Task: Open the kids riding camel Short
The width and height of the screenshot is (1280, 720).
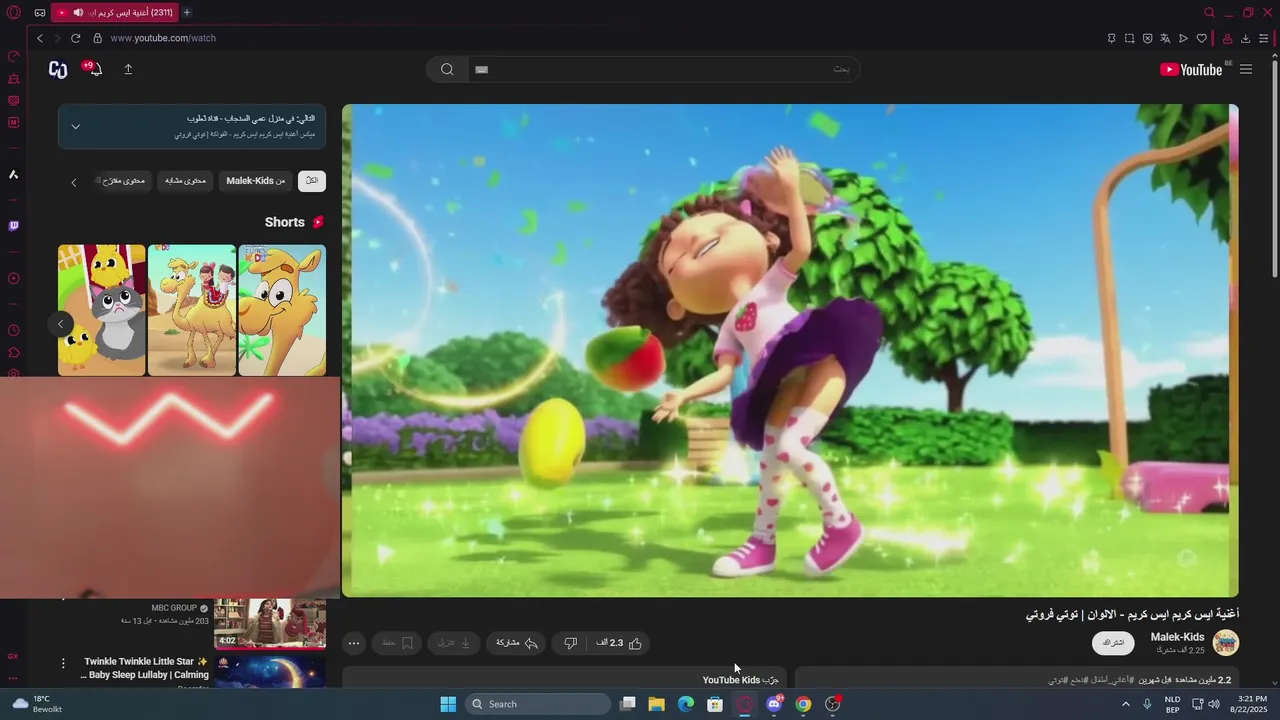Action: tap(192, 310)
